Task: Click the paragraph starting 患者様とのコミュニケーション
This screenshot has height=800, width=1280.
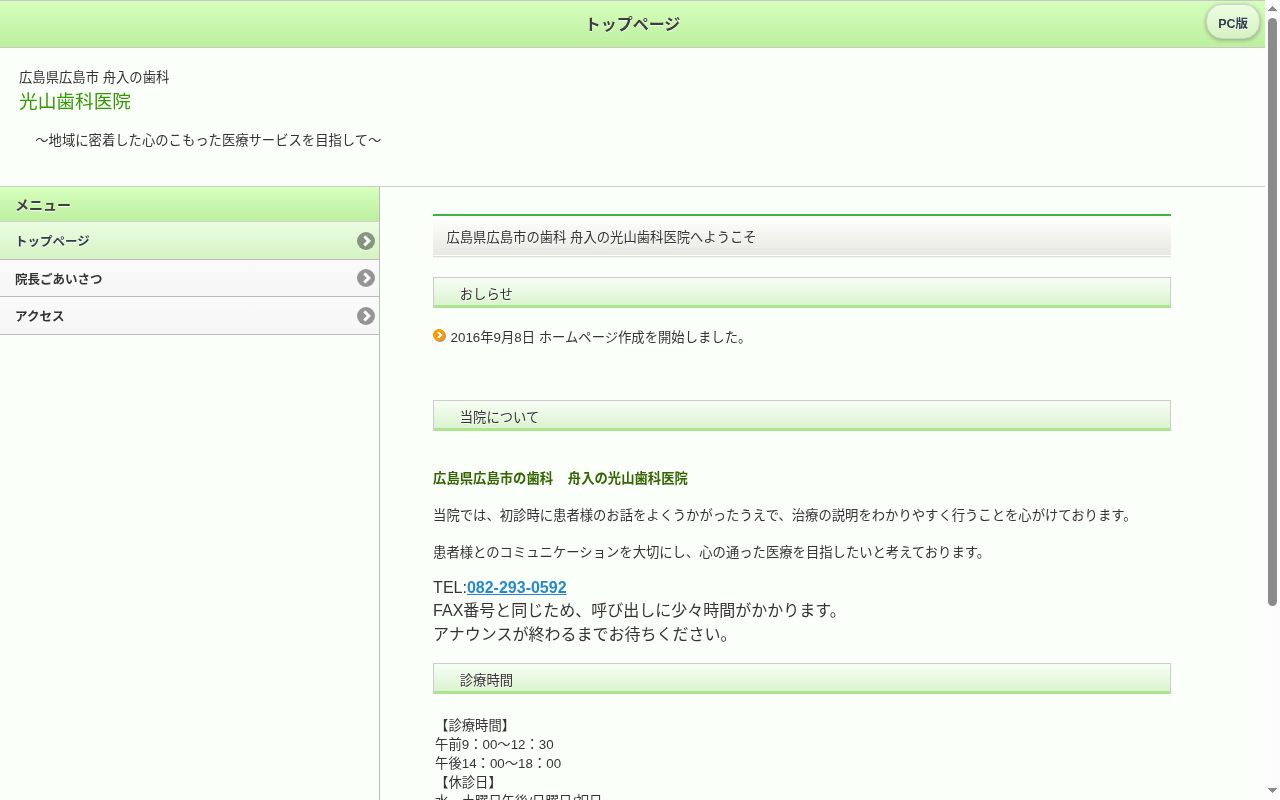Action: [711, 553]
